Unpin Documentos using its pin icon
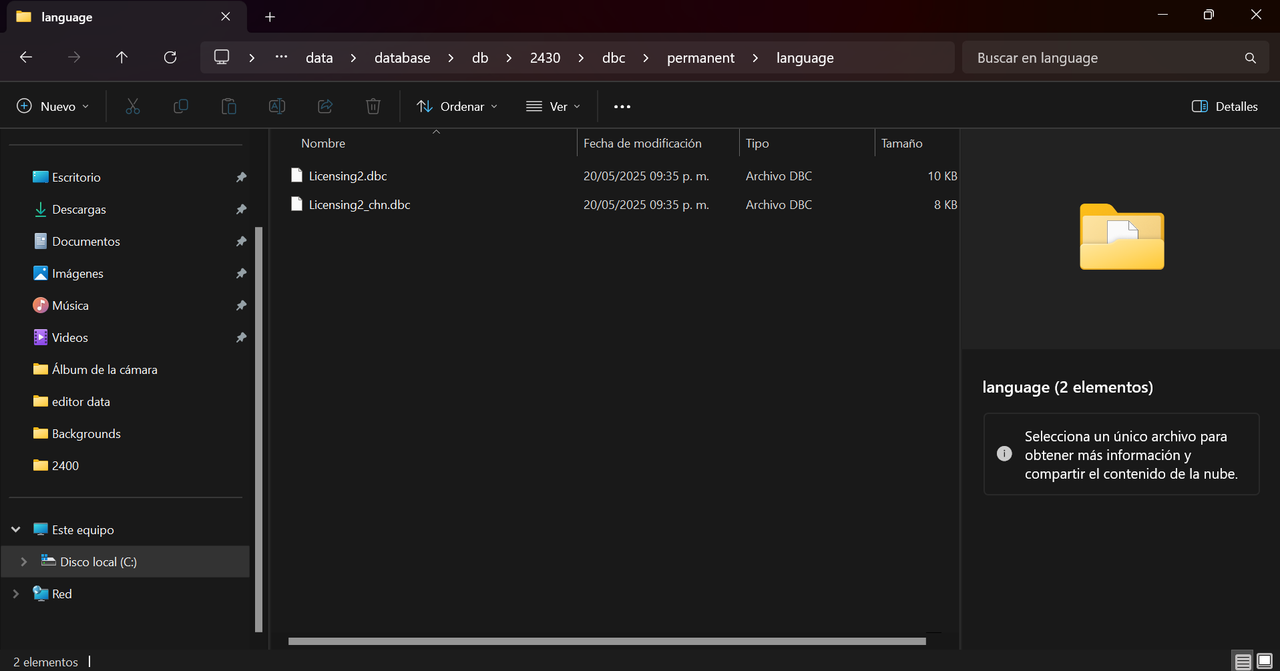Viewport: 1280px width, 671px height. tap(241, 241)
